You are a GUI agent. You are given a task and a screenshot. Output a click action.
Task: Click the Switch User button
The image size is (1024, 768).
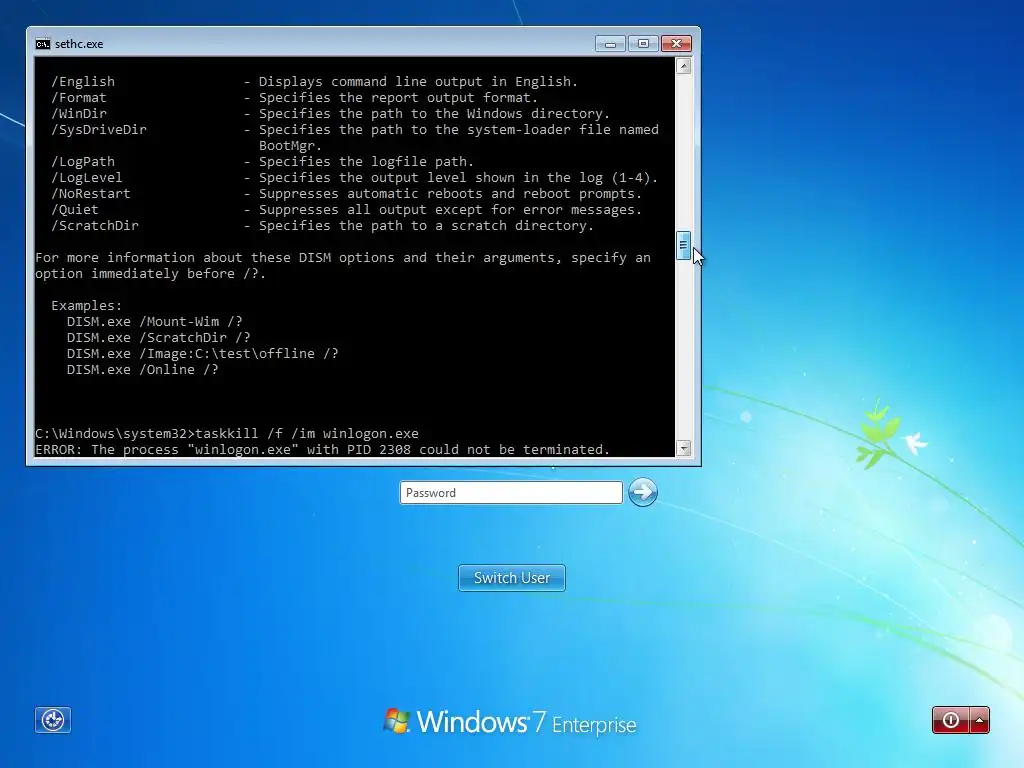512,578
